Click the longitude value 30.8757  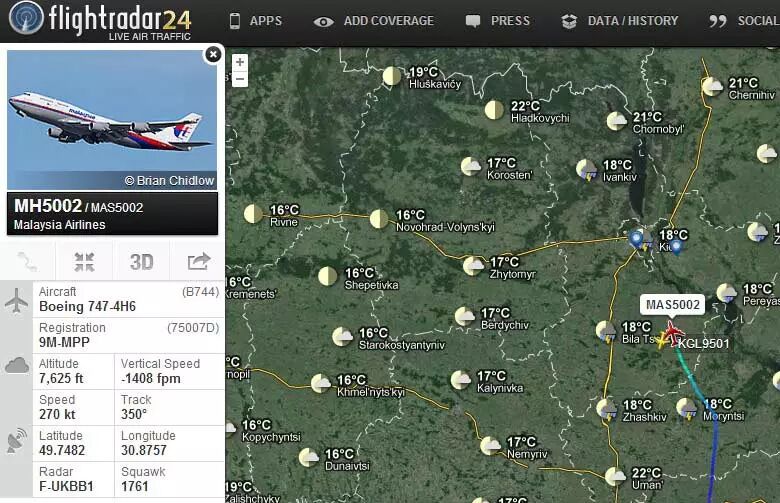click(144, 450)
